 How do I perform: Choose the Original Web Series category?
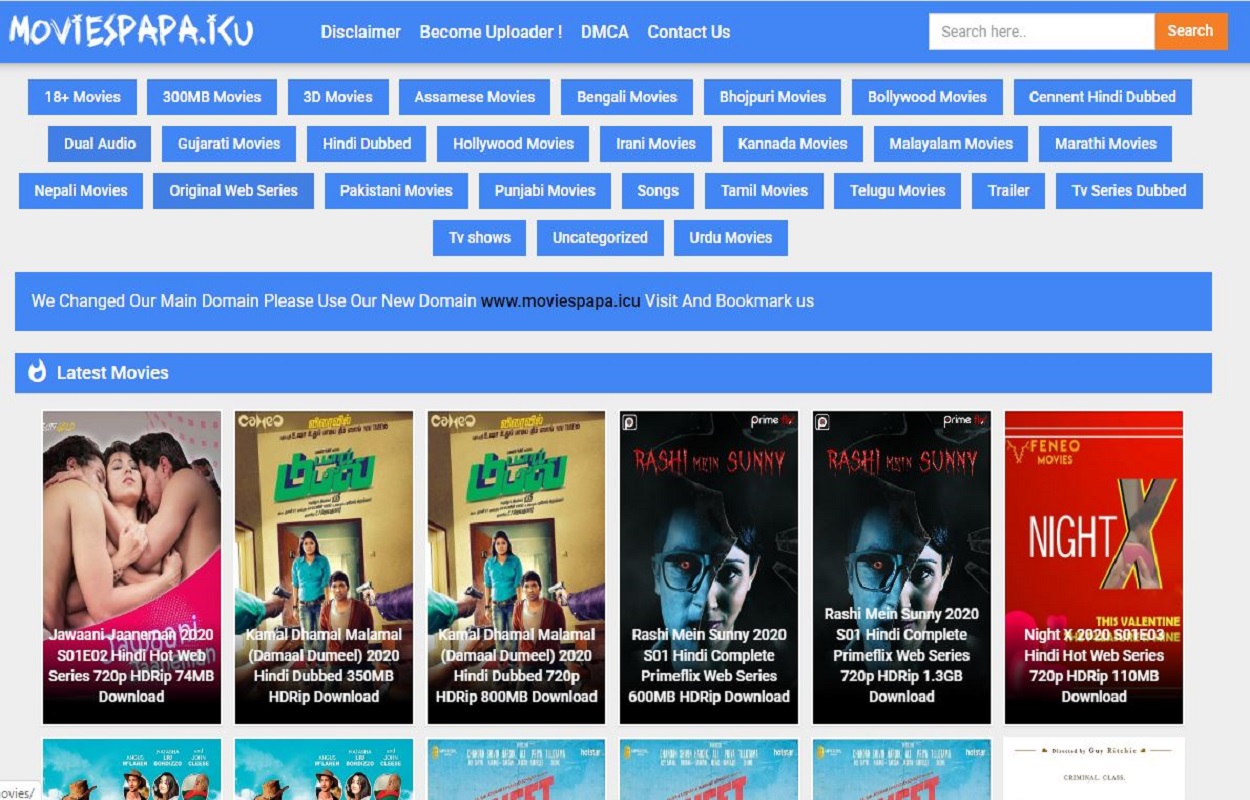233,191
